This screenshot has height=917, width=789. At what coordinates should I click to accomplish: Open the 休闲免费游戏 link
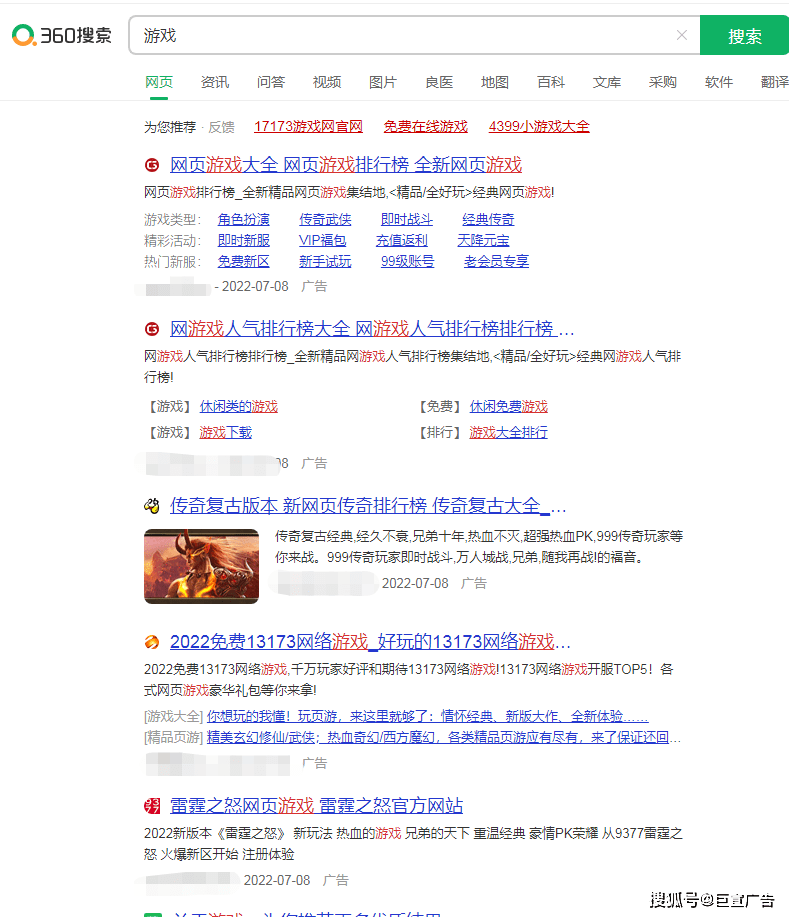click(x=509, y=406)
